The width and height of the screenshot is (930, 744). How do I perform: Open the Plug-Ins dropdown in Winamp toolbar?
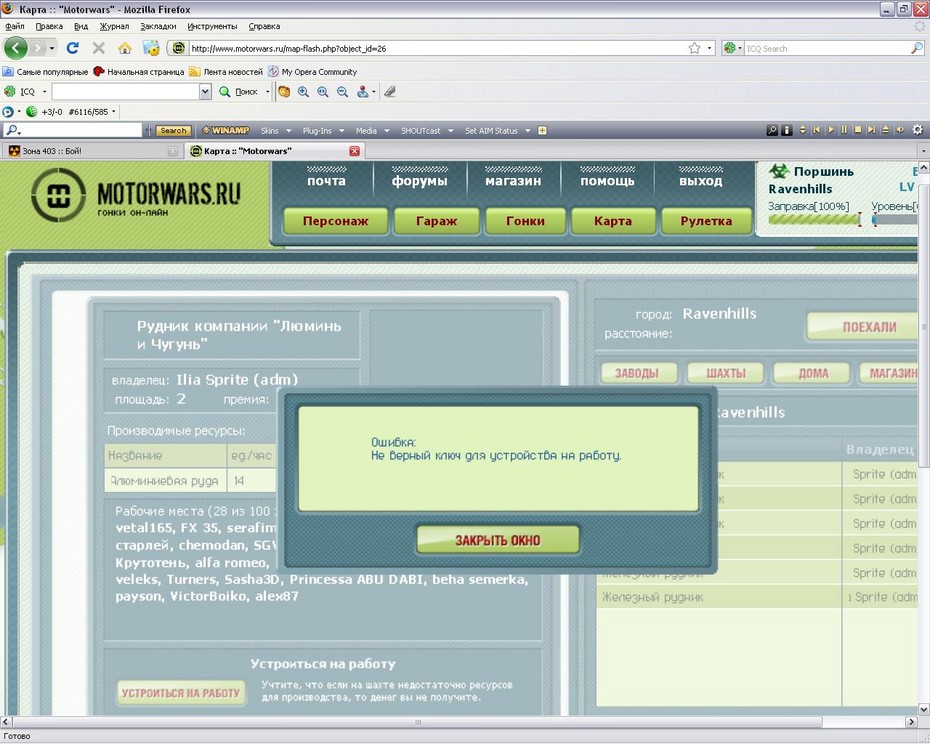(x=323, y=131)
